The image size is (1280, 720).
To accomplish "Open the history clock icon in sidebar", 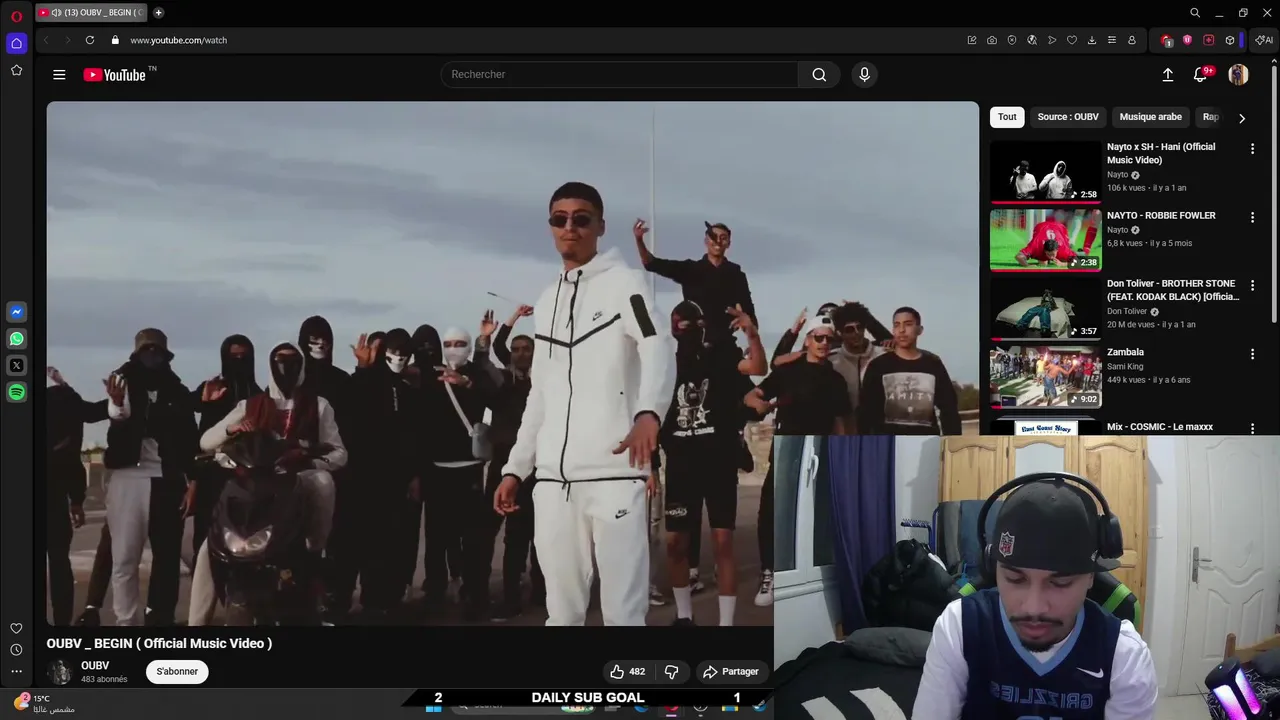I will [16, 650].
